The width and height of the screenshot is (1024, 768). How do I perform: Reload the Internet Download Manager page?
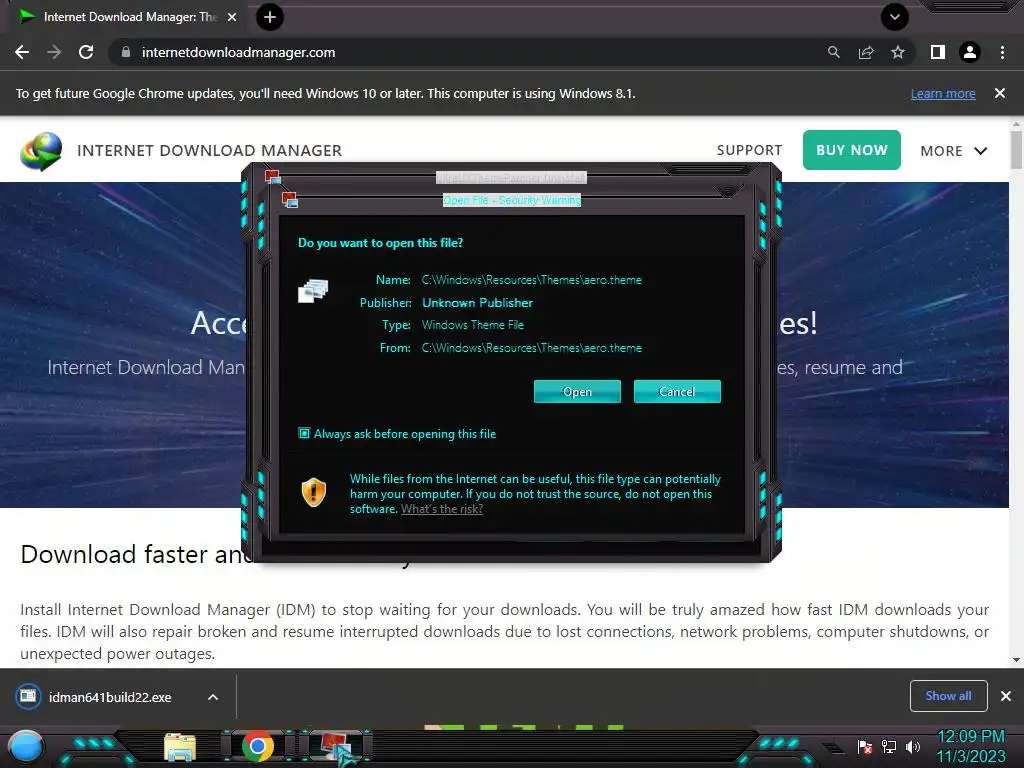(x=86, y=52)
